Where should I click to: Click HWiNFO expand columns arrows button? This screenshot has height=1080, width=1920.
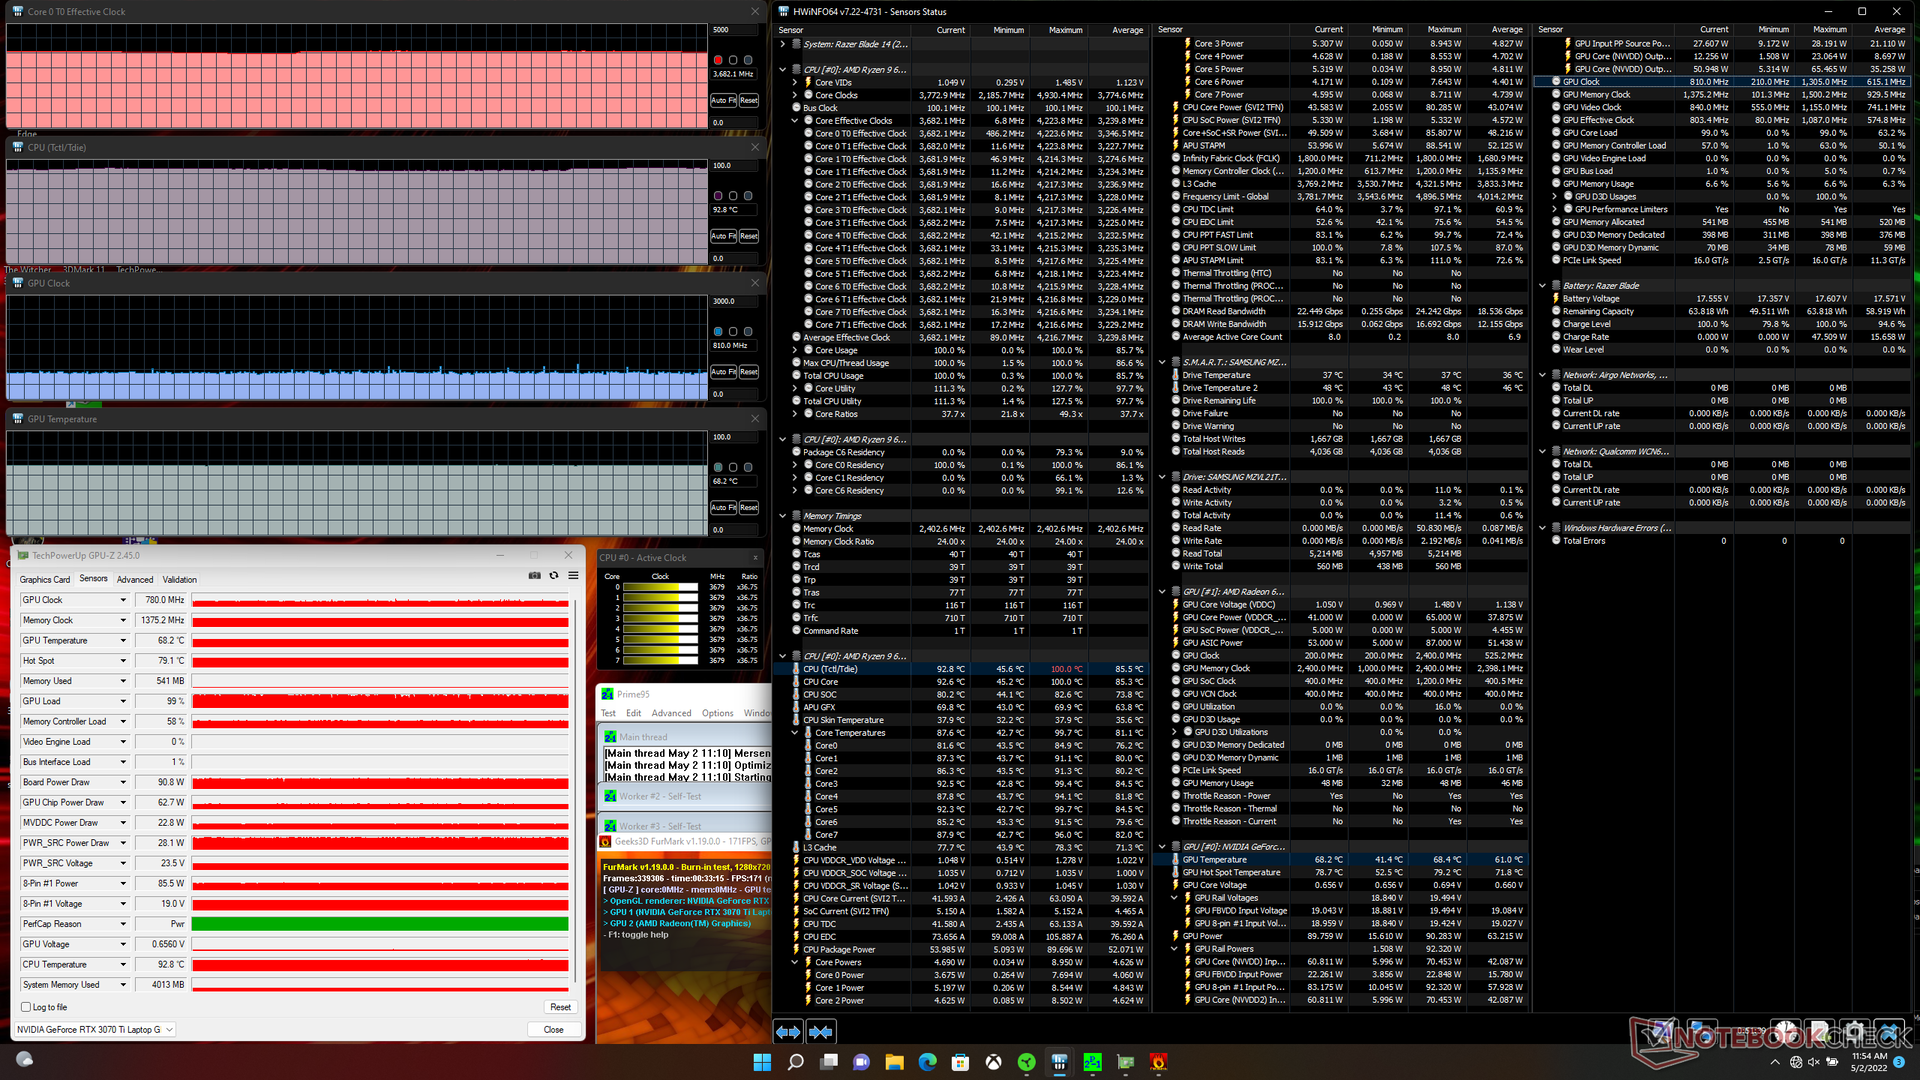[x=788, y=1031]
